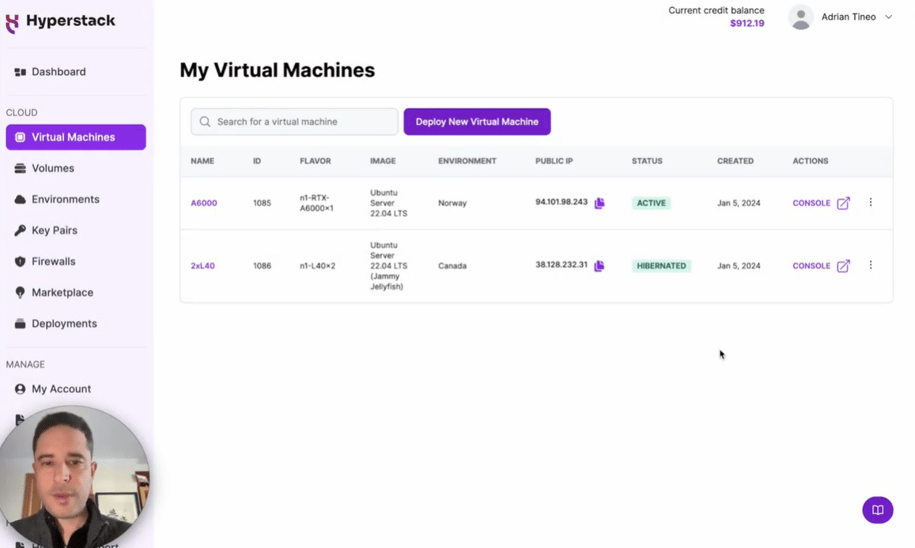Open the A6000 virtual machine link
The width and height of the screenshot is (915, 548).
point(203,203)
